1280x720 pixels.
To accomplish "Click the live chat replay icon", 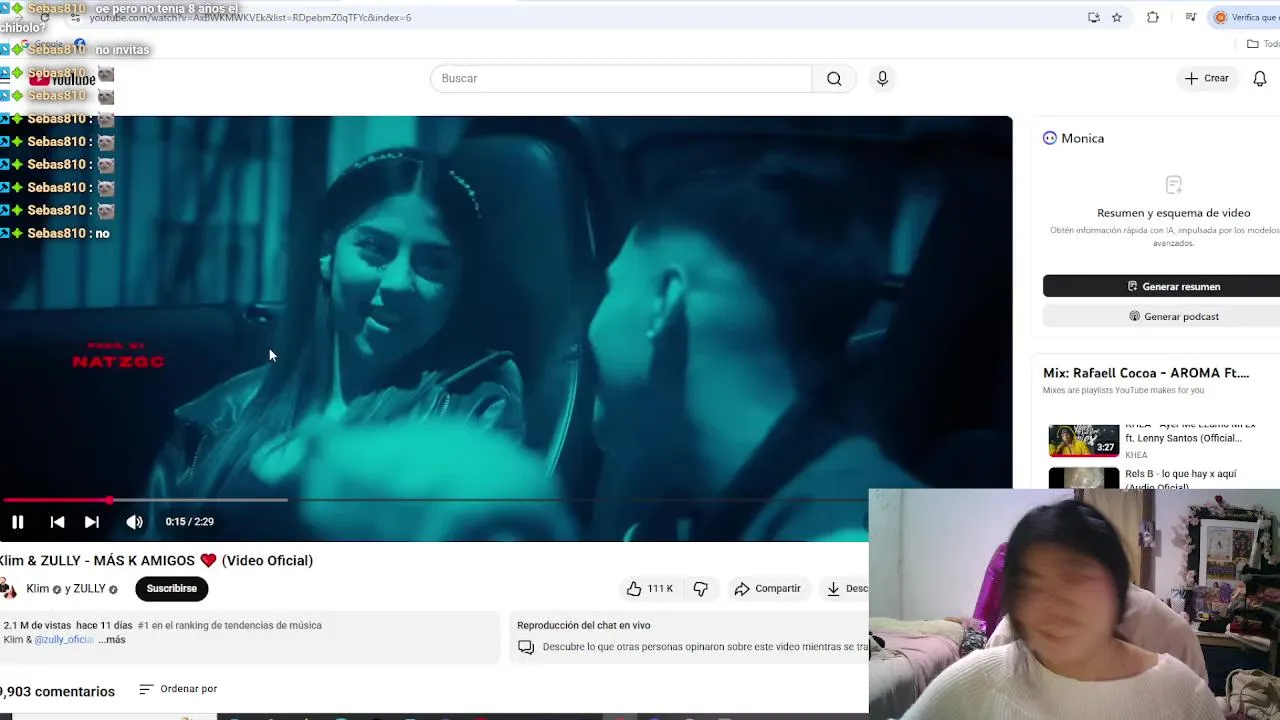I will click(x=526, y=647).
